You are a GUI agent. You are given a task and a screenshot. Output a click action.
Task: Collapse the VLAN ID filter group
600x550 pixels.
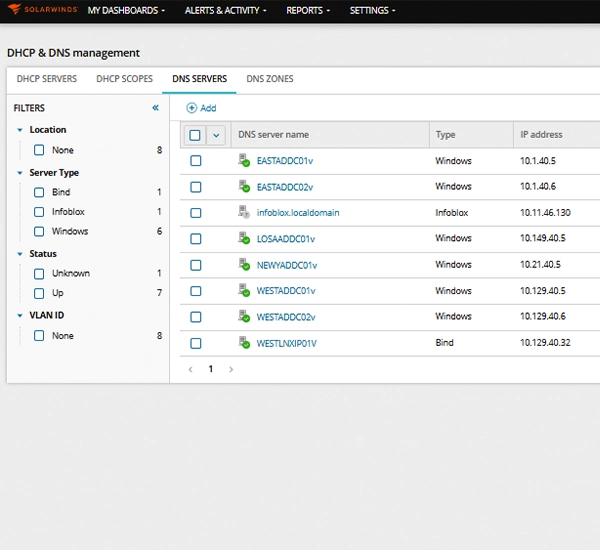tap(20, 315)
